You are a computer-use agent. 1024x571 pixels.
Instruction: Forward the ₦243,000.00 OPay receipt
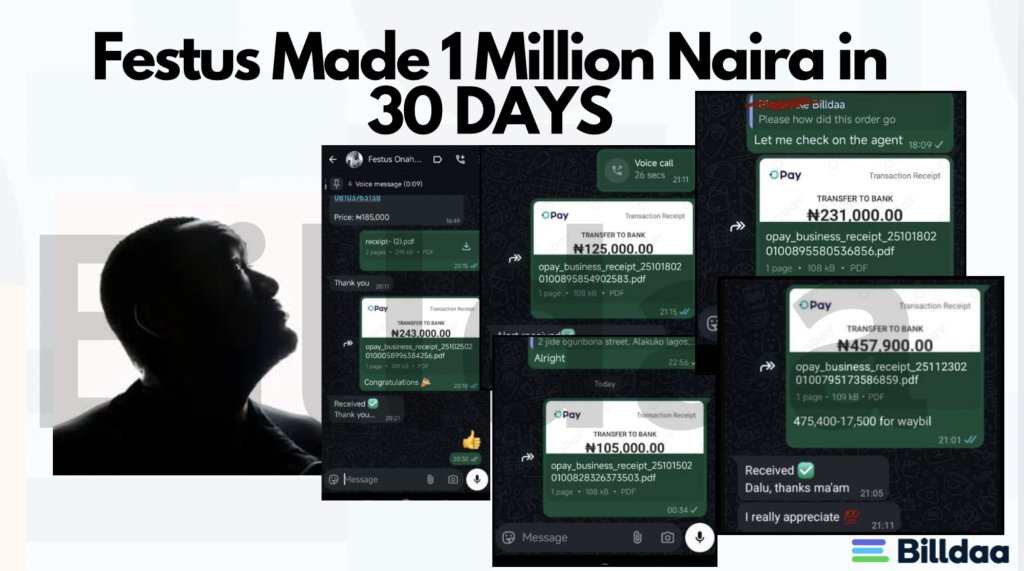(x=348, y=343)
